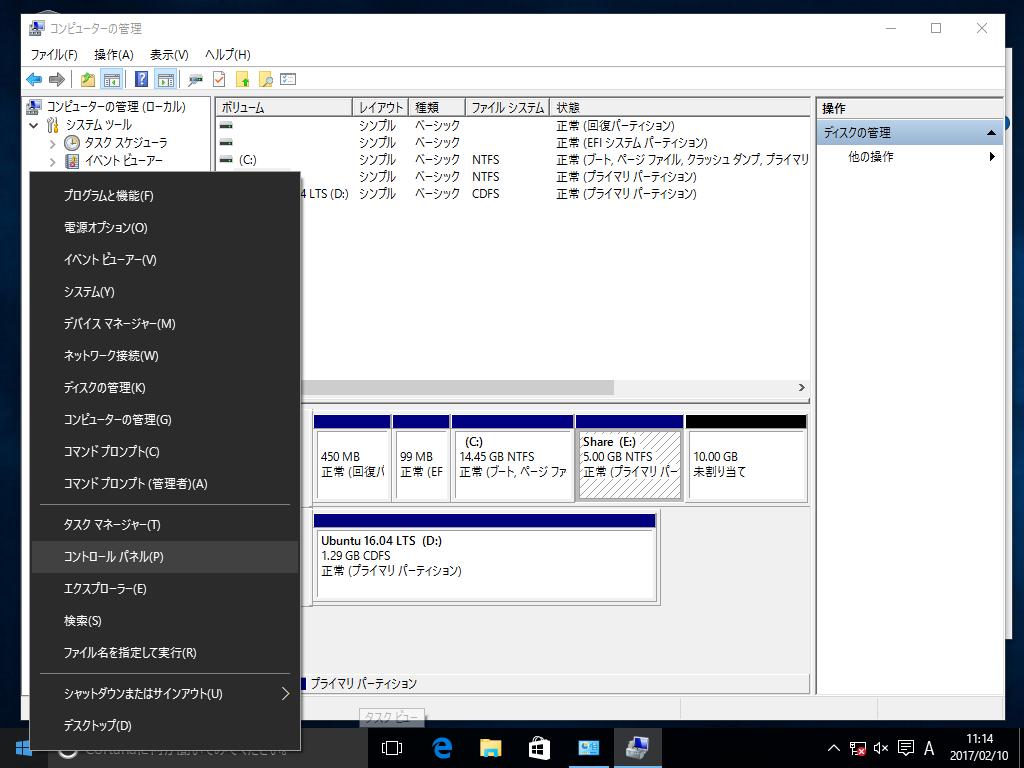Switch to the Control Panel taskbar app
Viewport: 1024px width, 768px height.
click(x=588, y=748)
